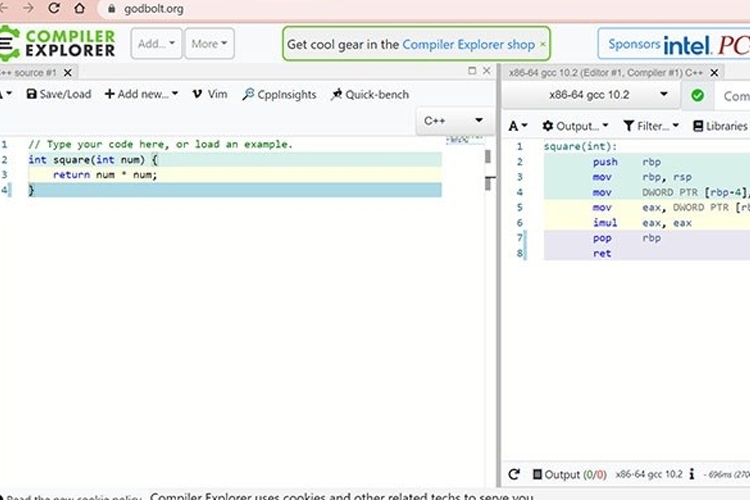Viewport: 750px width, 500px height.
Task: Select the C++ source #1 tab
Action: (29, 73)
